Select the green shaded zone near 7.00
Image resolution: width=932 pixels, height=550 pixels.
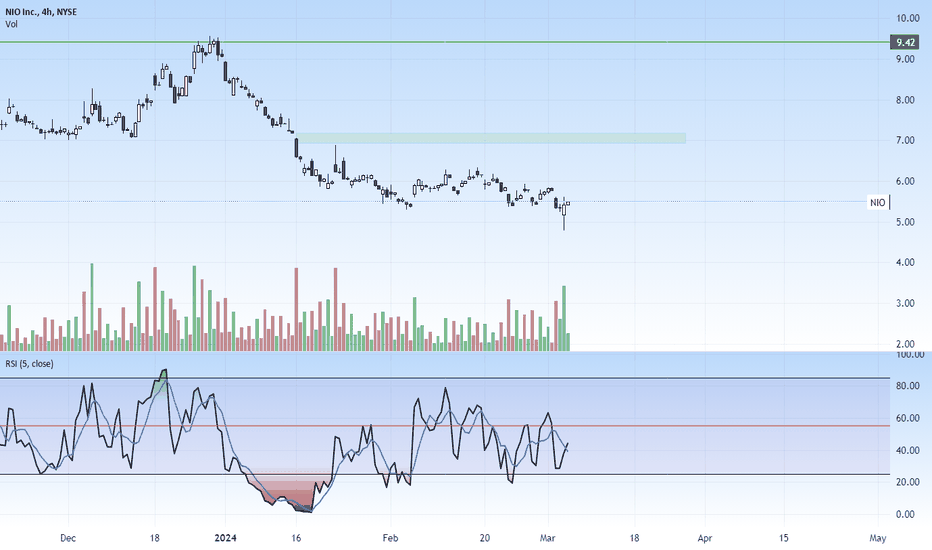(x=491, y=138)
